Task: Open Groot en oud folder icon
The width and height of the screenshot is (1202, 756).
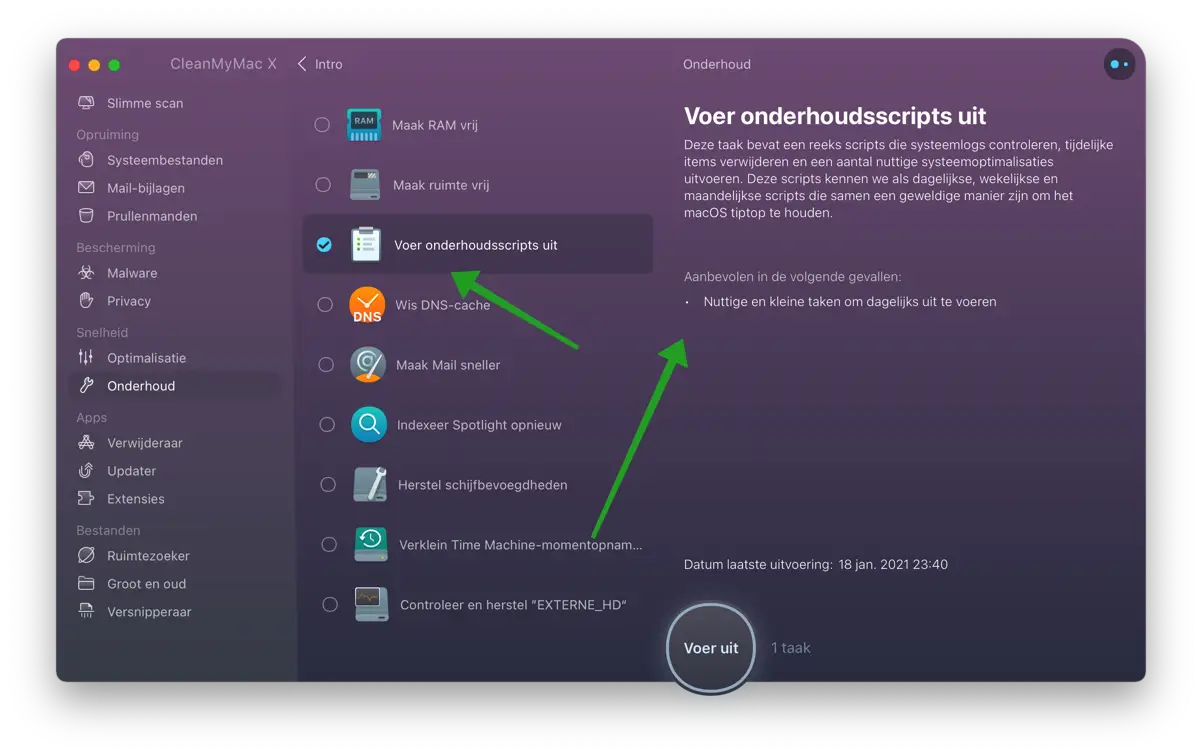Action: [x=87, y=584]
